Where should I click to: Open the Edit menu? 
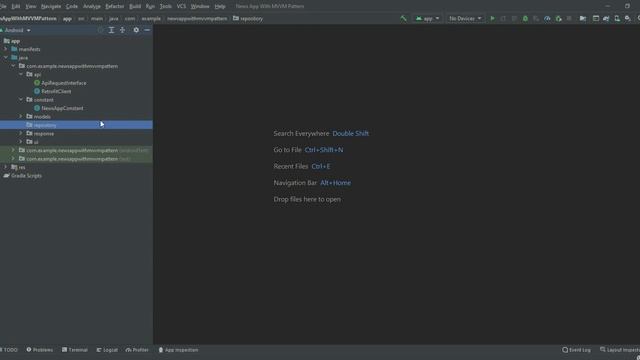[x=16, y=6]
